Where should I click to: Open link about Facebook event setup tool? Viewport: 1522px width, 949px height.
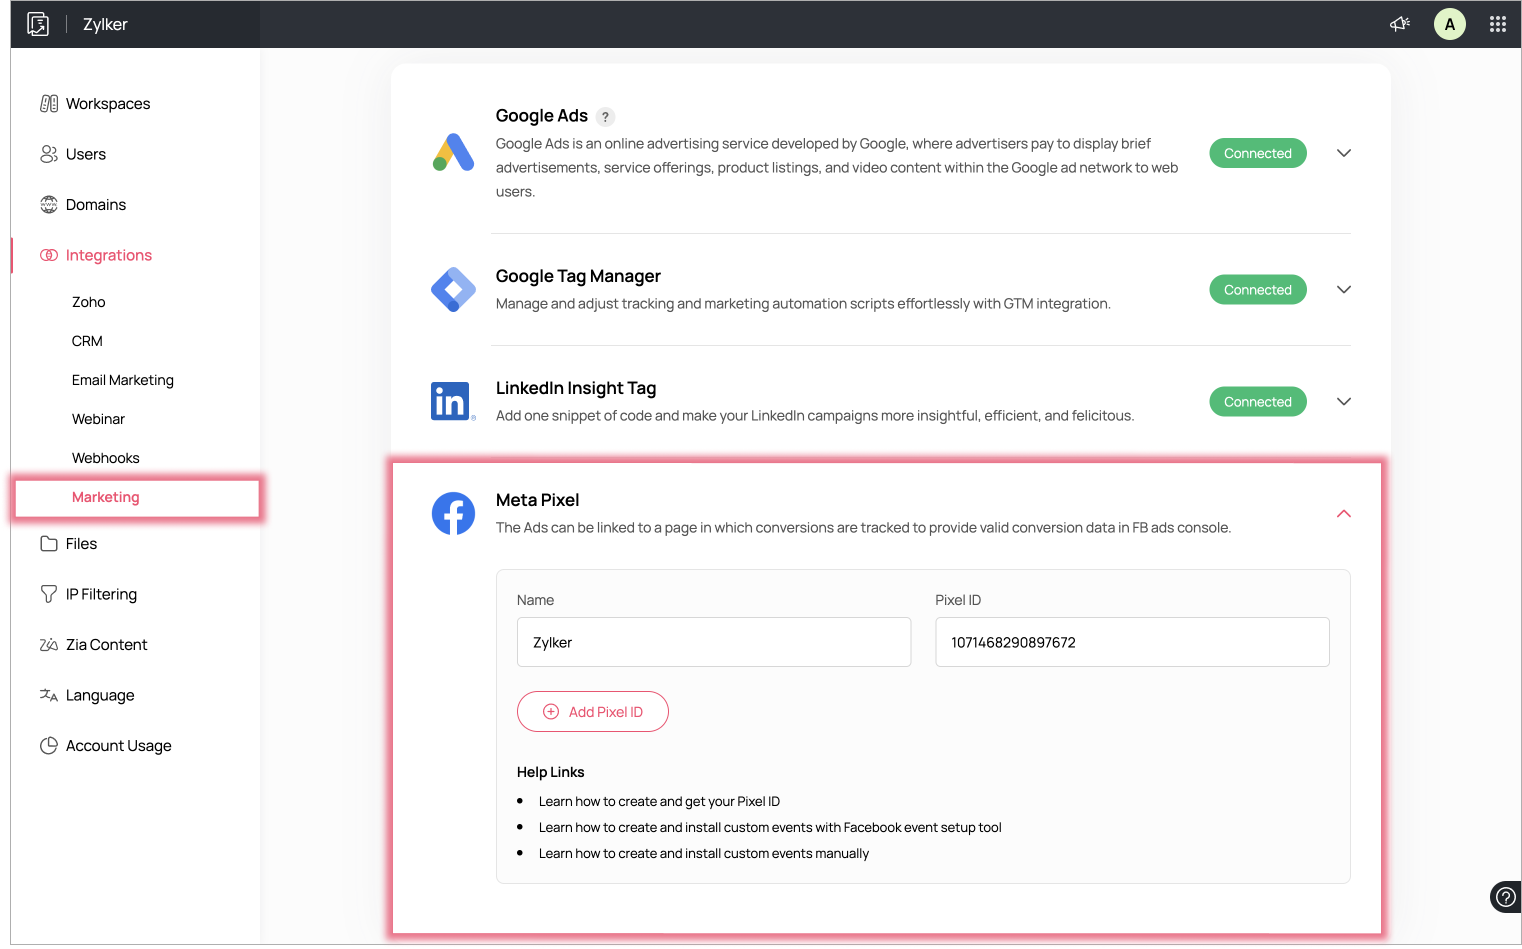point(770,828)
